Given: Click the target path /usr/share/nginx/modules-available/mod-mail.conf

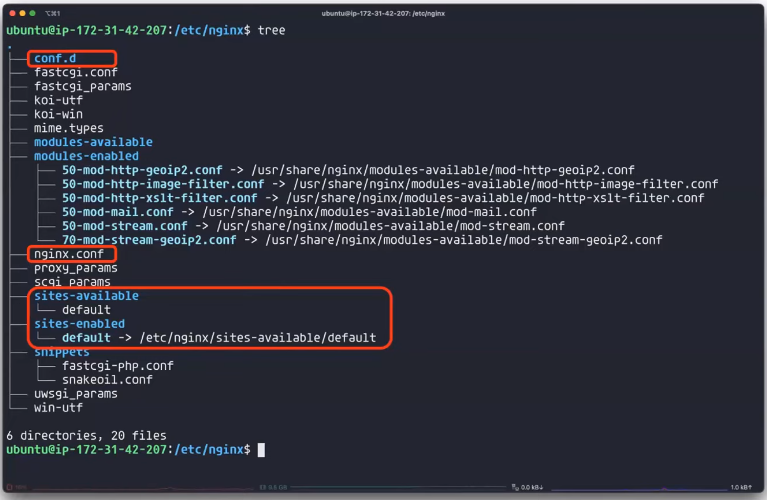Looking at the screenshot, I should tap(369, 212).
